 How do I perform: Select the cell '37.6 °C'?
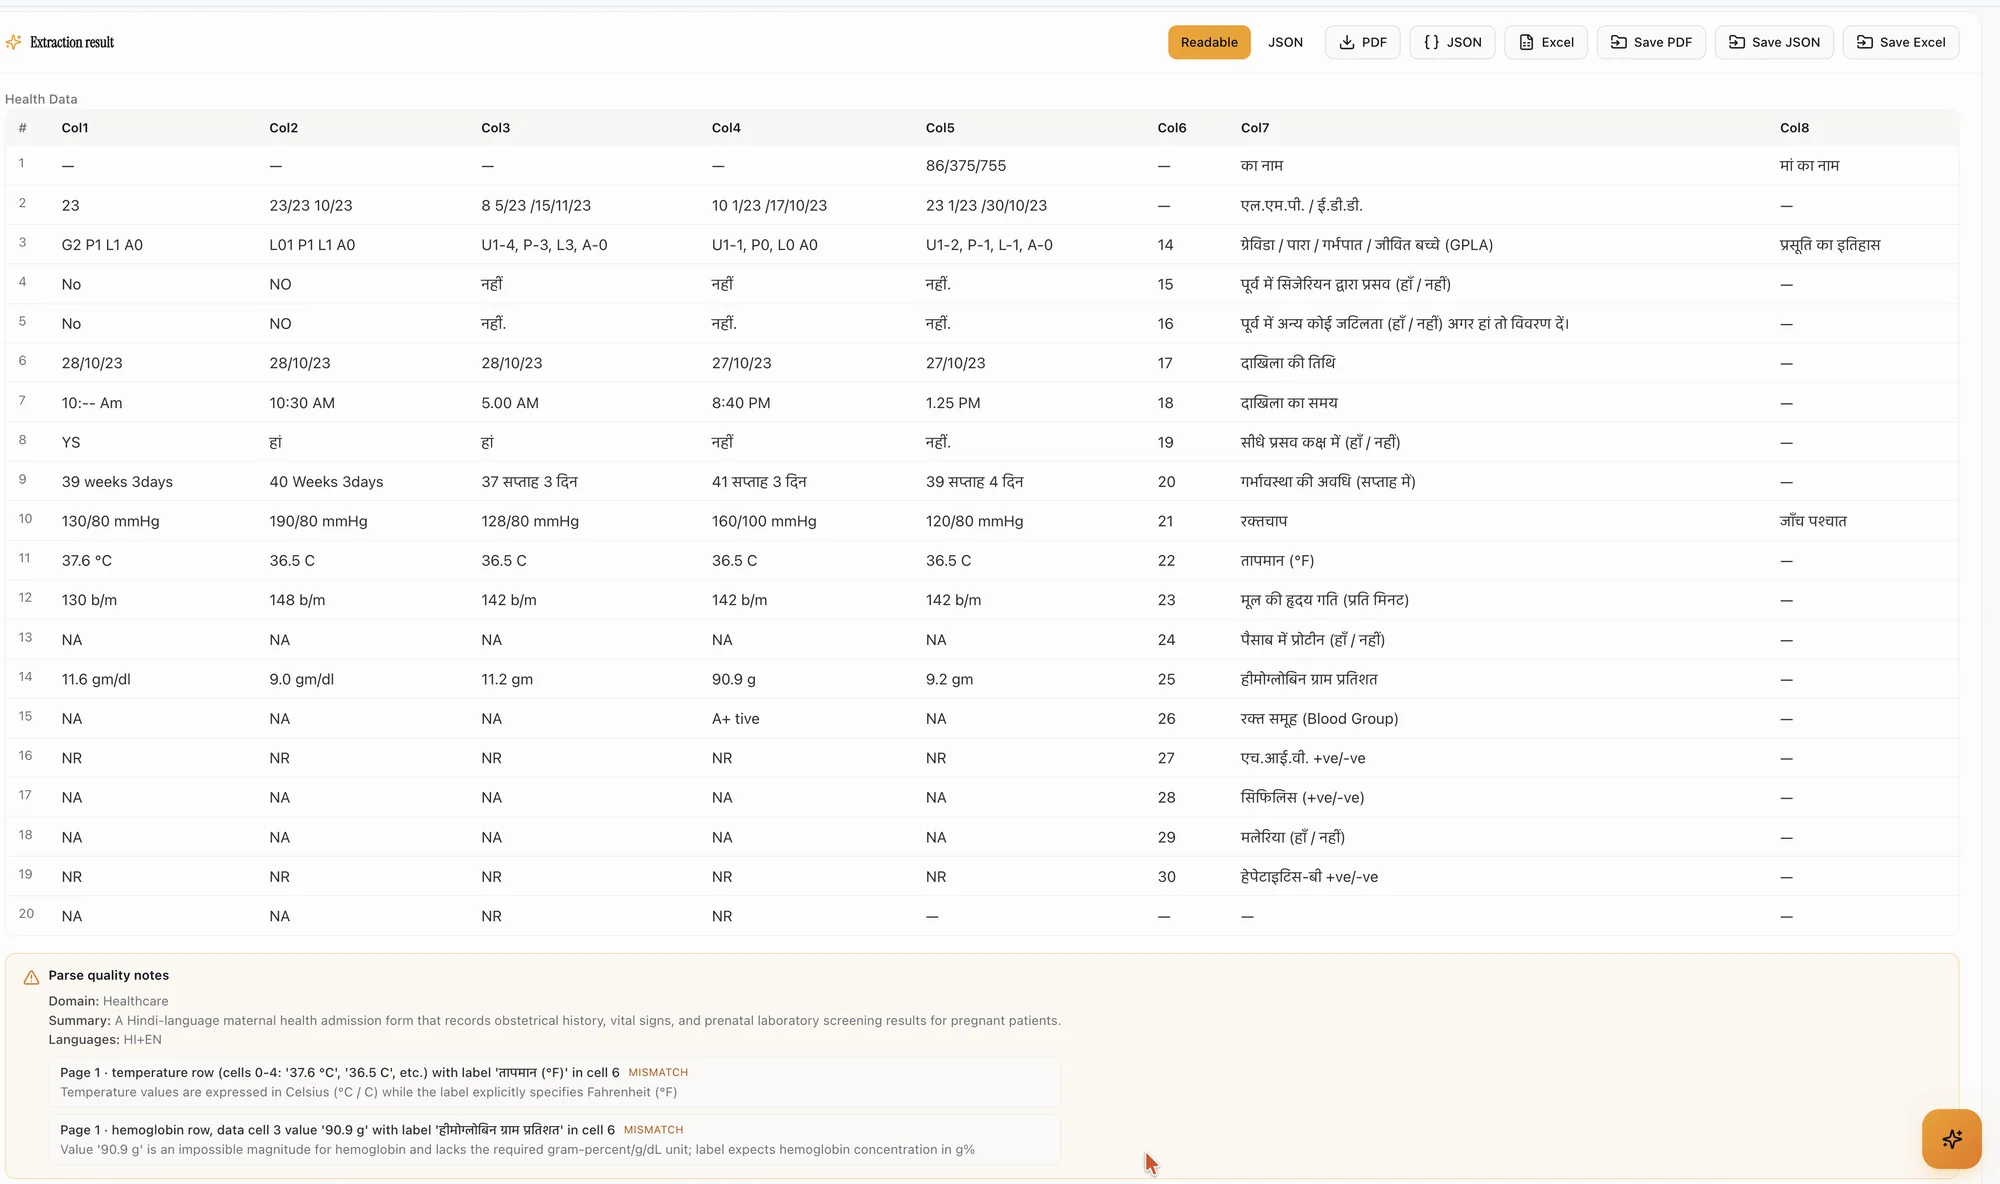pyautogui.click(x=87, y=561)
